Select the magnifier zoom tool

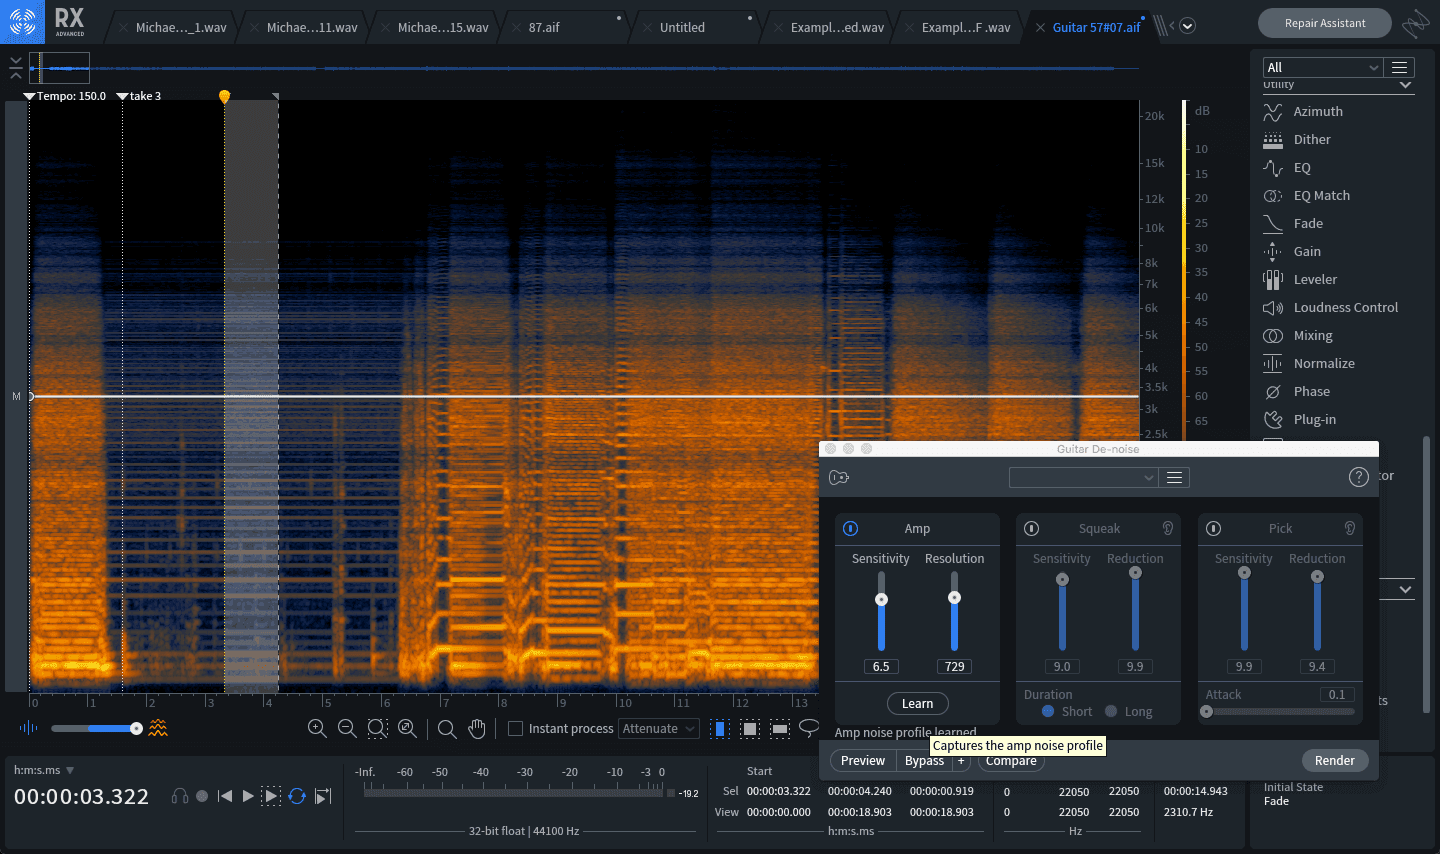[447, 729]
